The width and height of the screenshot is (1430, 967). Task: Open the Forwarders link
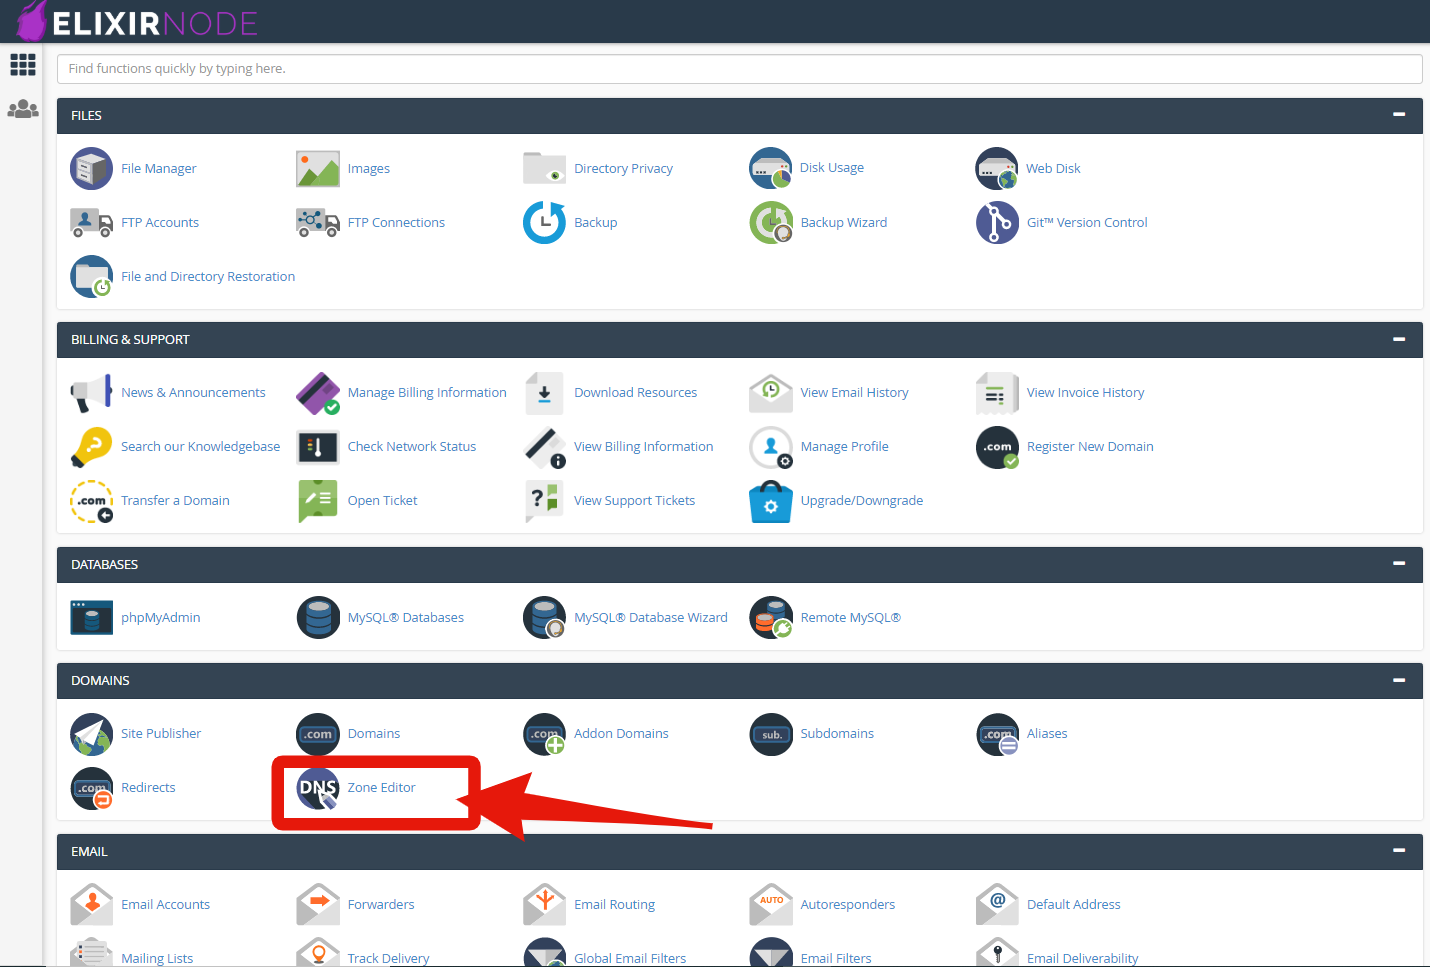point(381,905)
